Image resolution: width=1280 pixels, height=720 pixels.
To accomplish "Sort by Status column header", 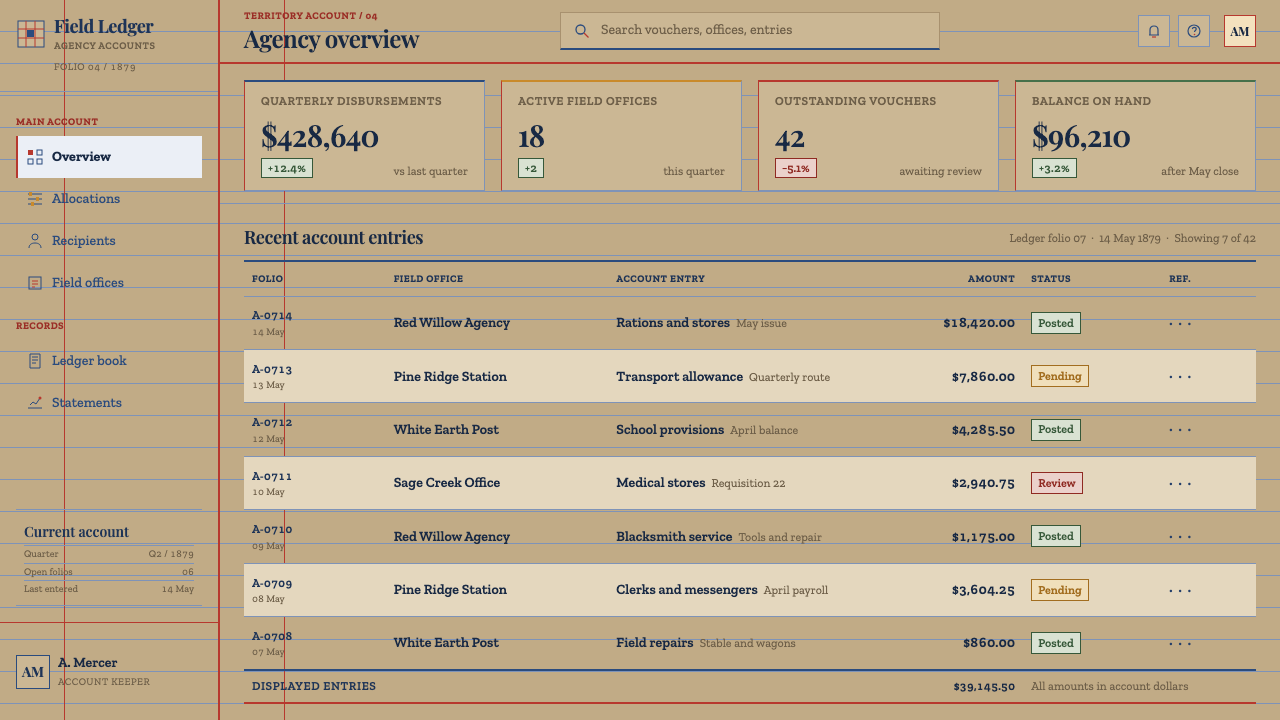I will pyautogui.click(x=1051, y=279).
